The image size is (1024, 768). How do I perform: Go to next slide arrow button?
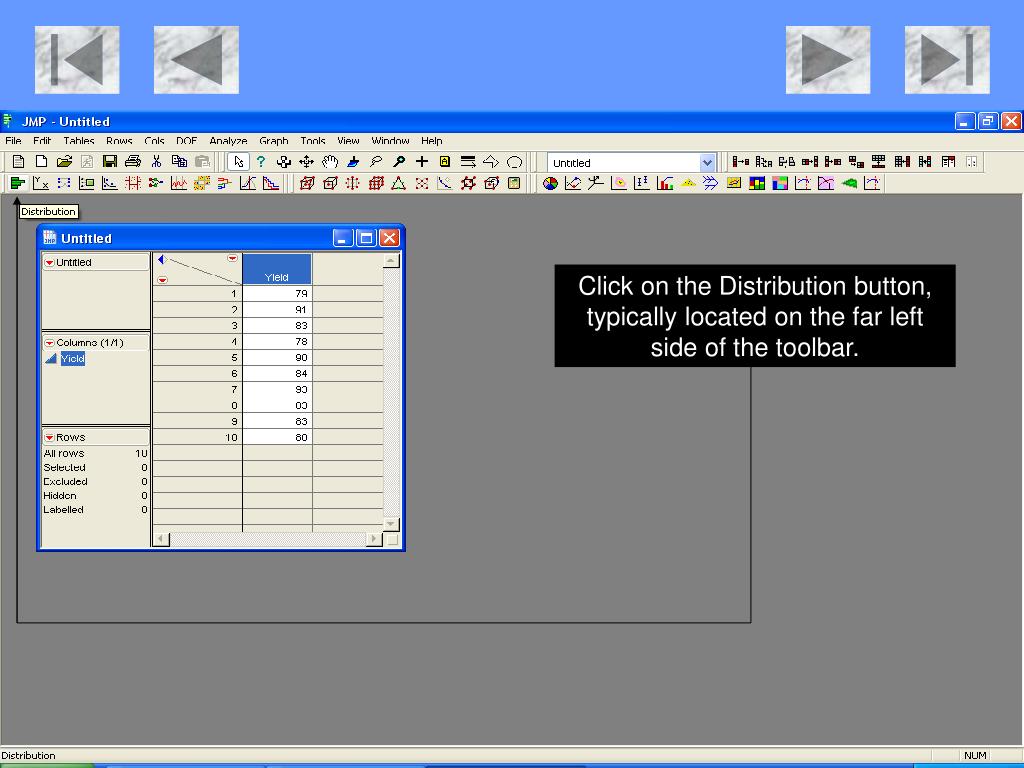click(x=828, y=60)
